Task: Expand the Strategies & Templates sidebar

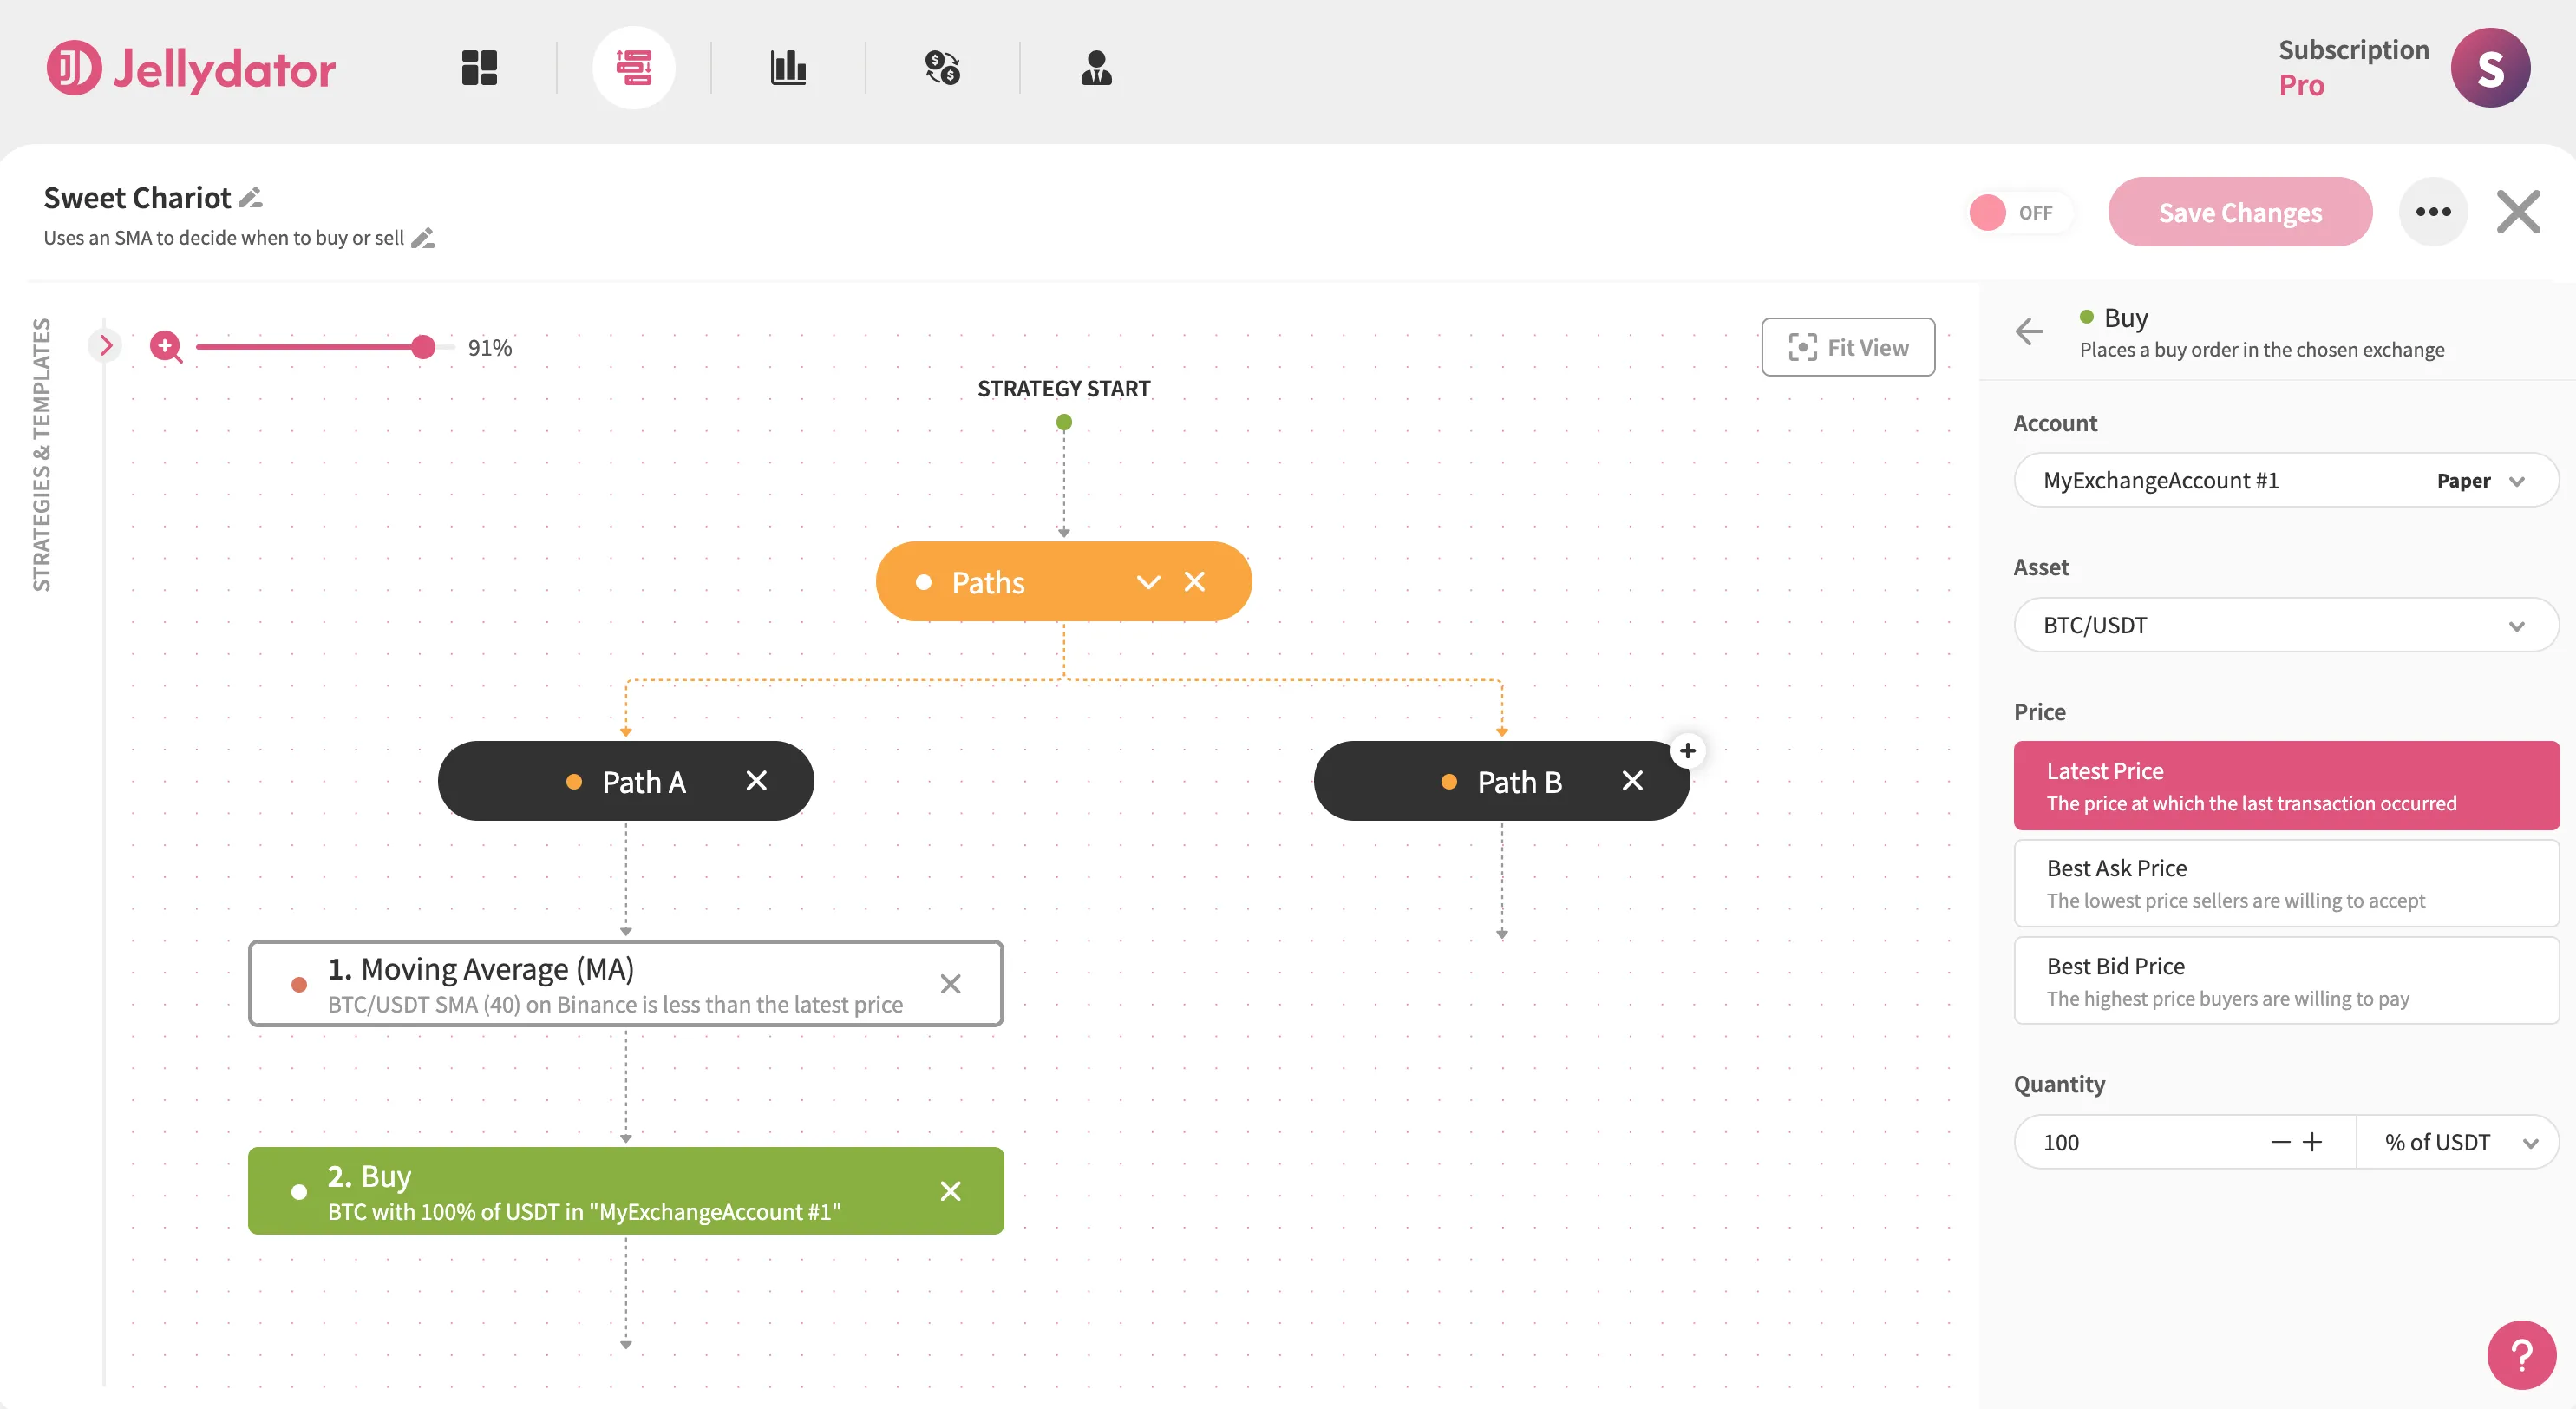Action: (x=105, y=345)
